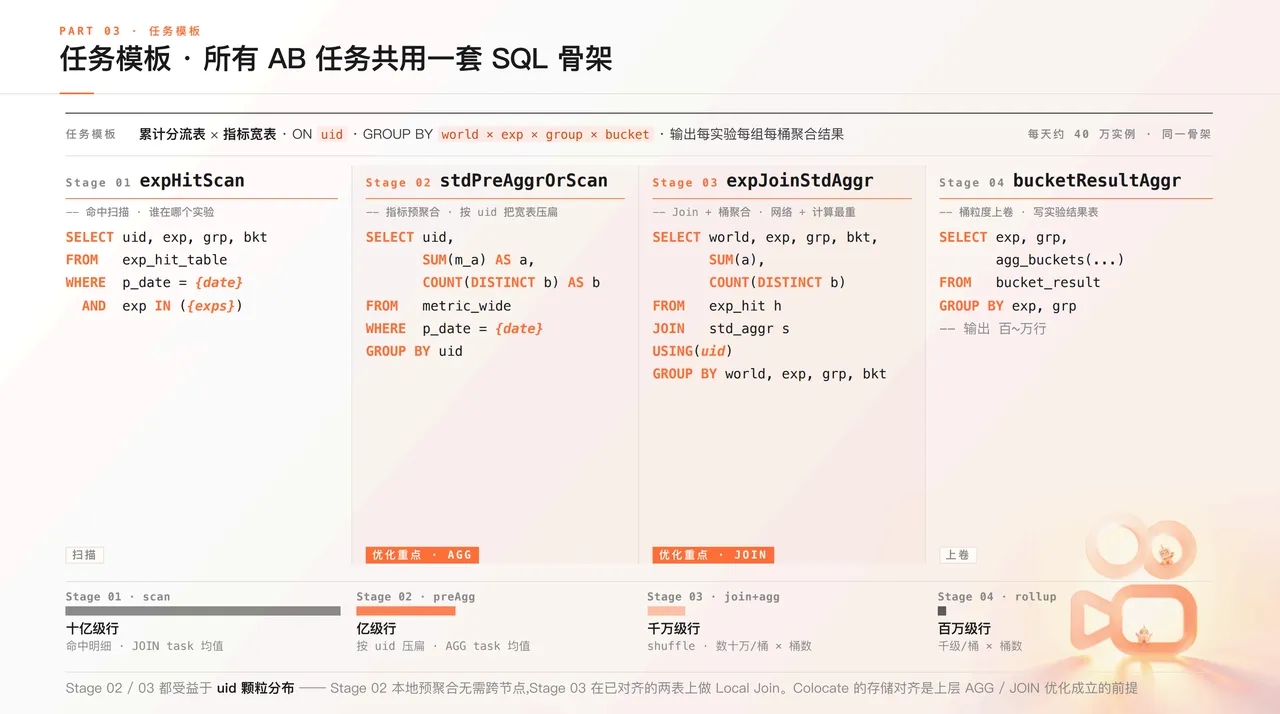The image size is (1280, 714).
Task: Click the bucket_result table name
Action: [x=1048, y=283]
